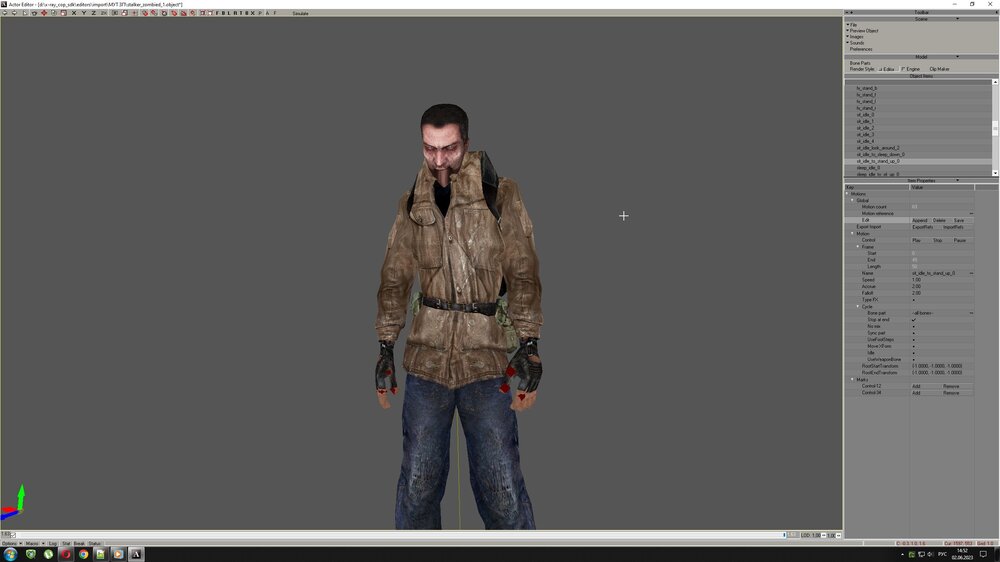Open the Windows Start button
This screenshot has width=1000, height=562.
(10, 554)
